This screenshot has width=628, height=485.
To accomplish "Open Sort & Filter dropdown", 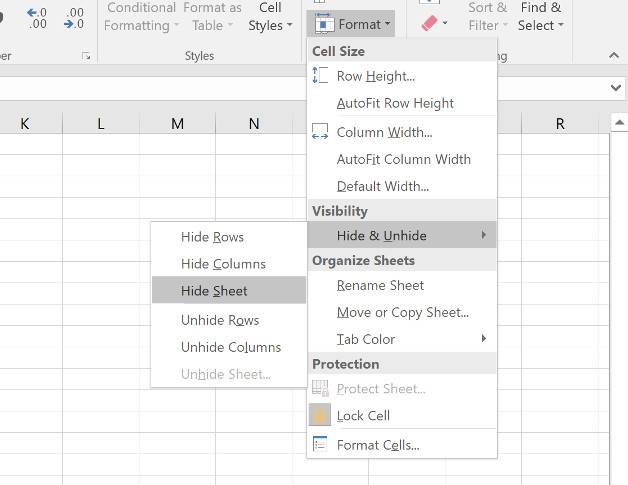I will [488, 17].
